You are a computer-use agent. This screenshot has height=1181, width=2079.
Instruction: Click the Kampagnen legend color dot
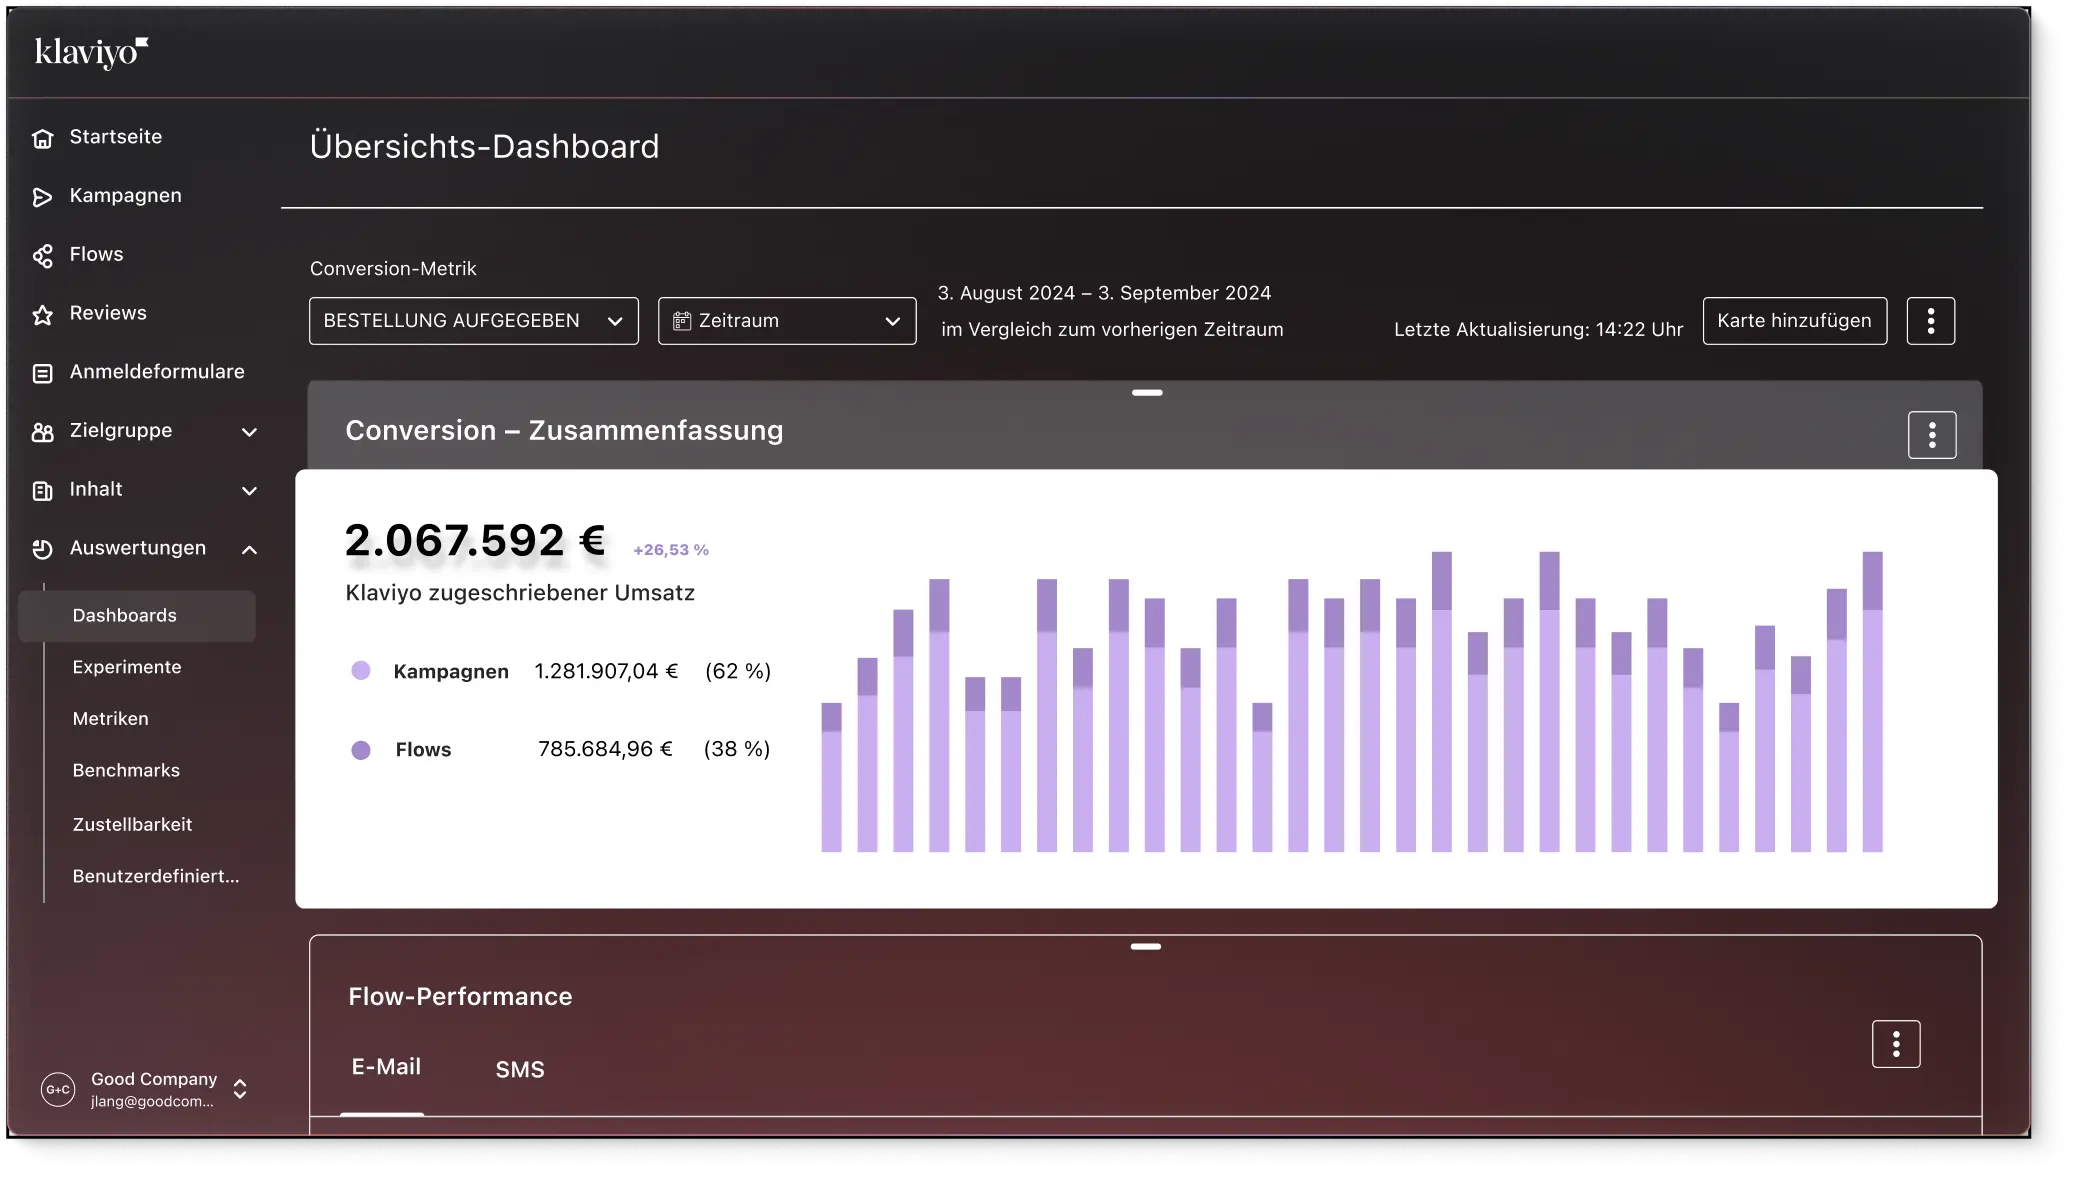361,671
